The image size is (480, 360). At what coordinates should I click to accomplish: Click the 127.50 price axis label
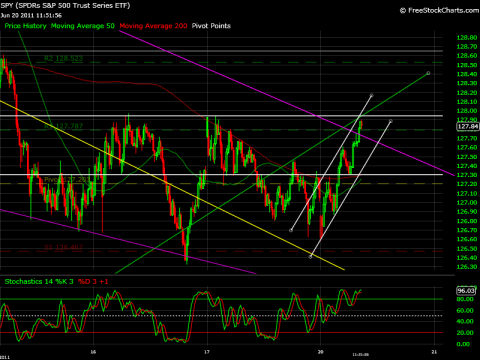(467, 157)
